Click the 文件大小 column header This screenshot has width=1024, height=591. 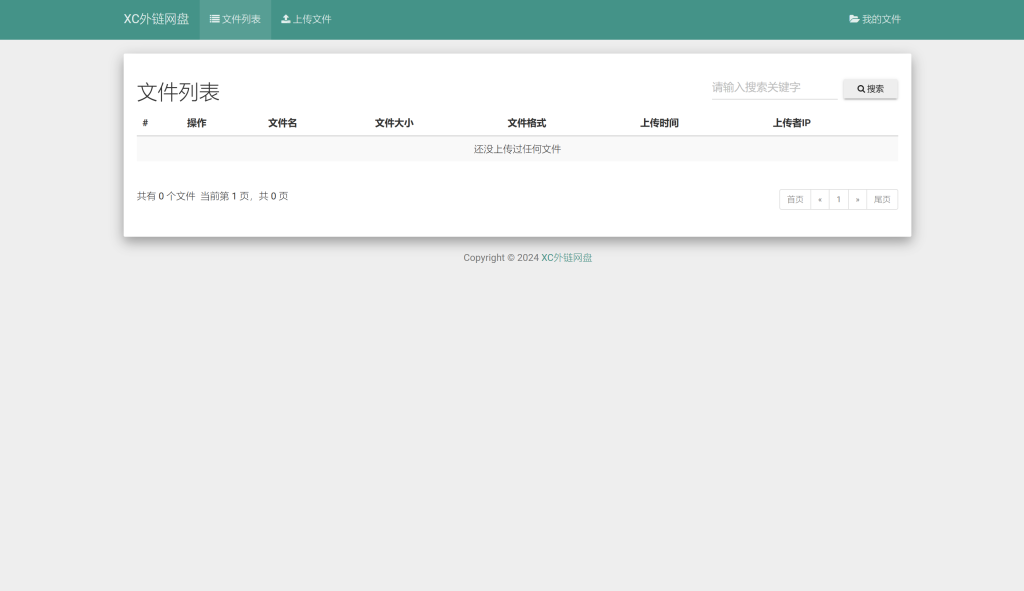click(393, 122)
